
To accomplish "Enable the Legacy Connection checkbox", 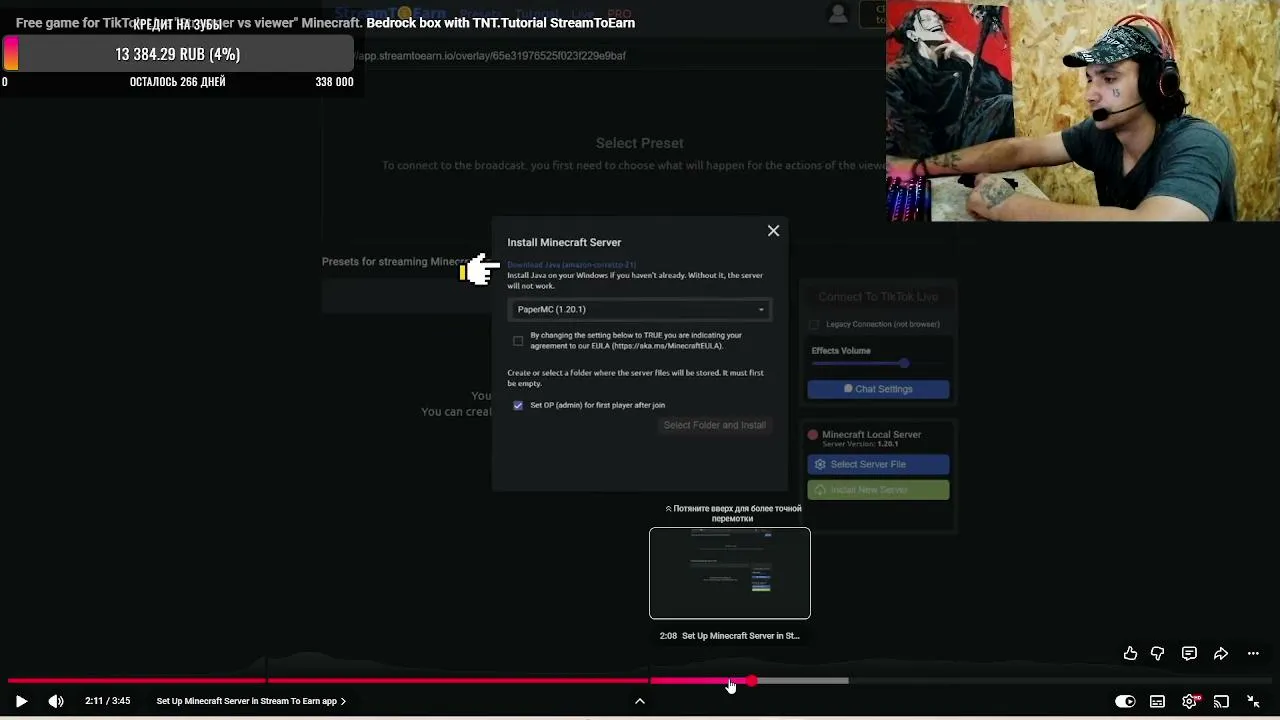I will [814, 324].
